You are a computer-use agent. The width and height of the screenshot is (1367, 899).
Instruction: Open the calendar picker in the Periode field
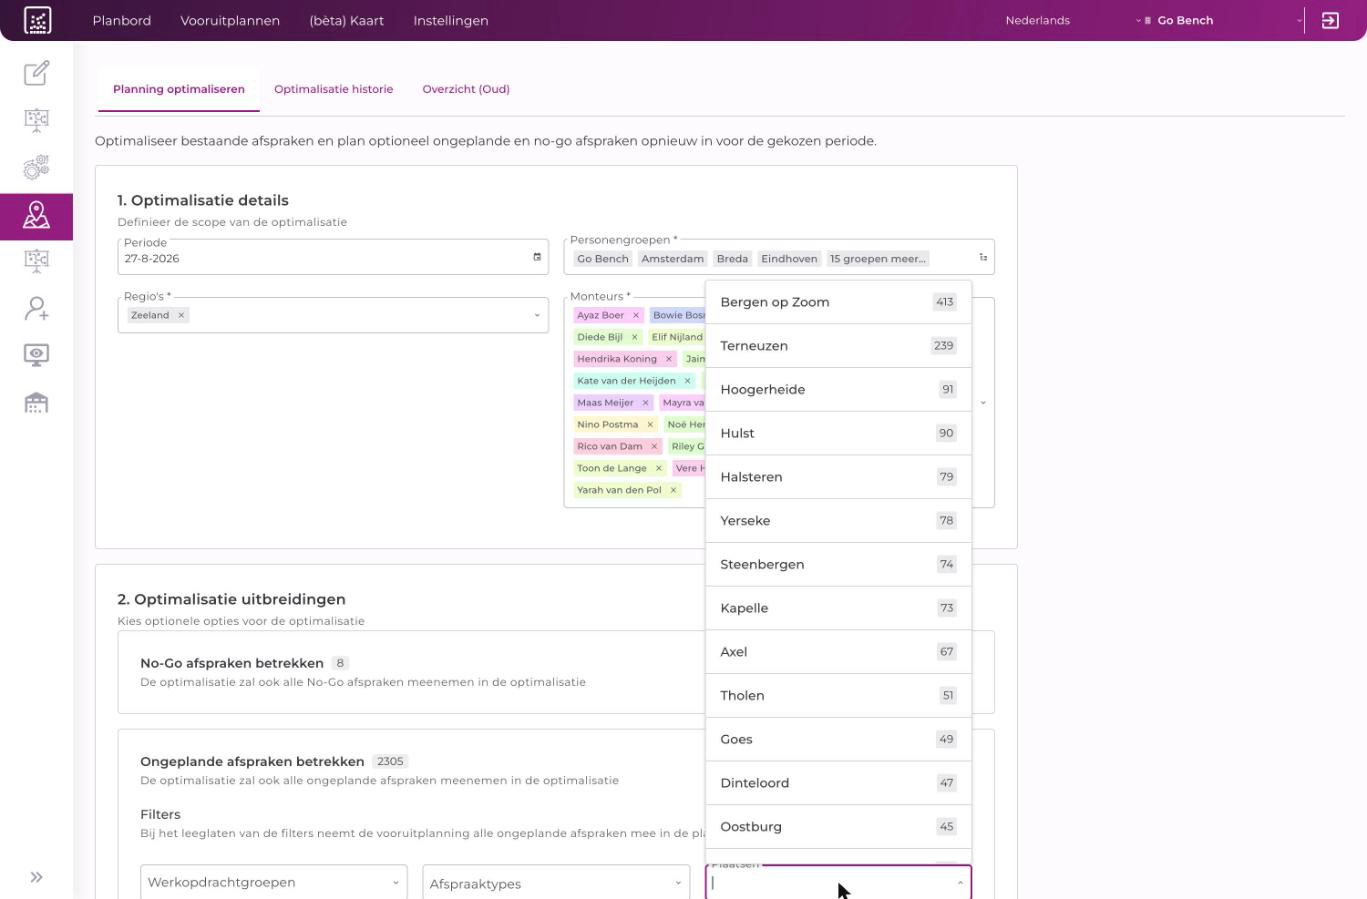pyautogui.click(x=537, y=258)
